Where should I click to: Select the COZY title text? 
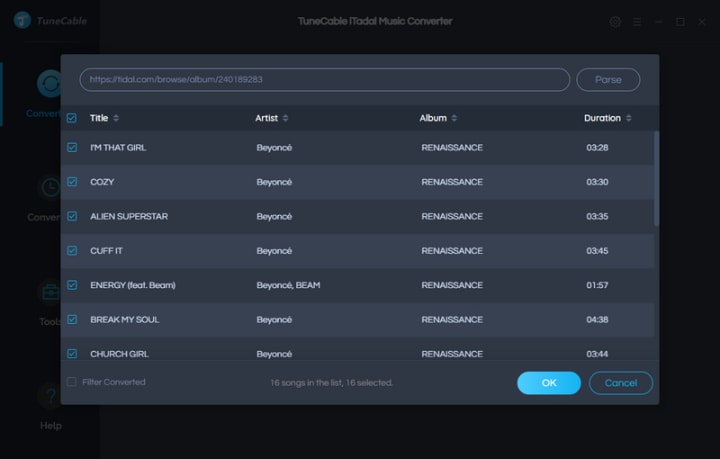click(102, 182)
